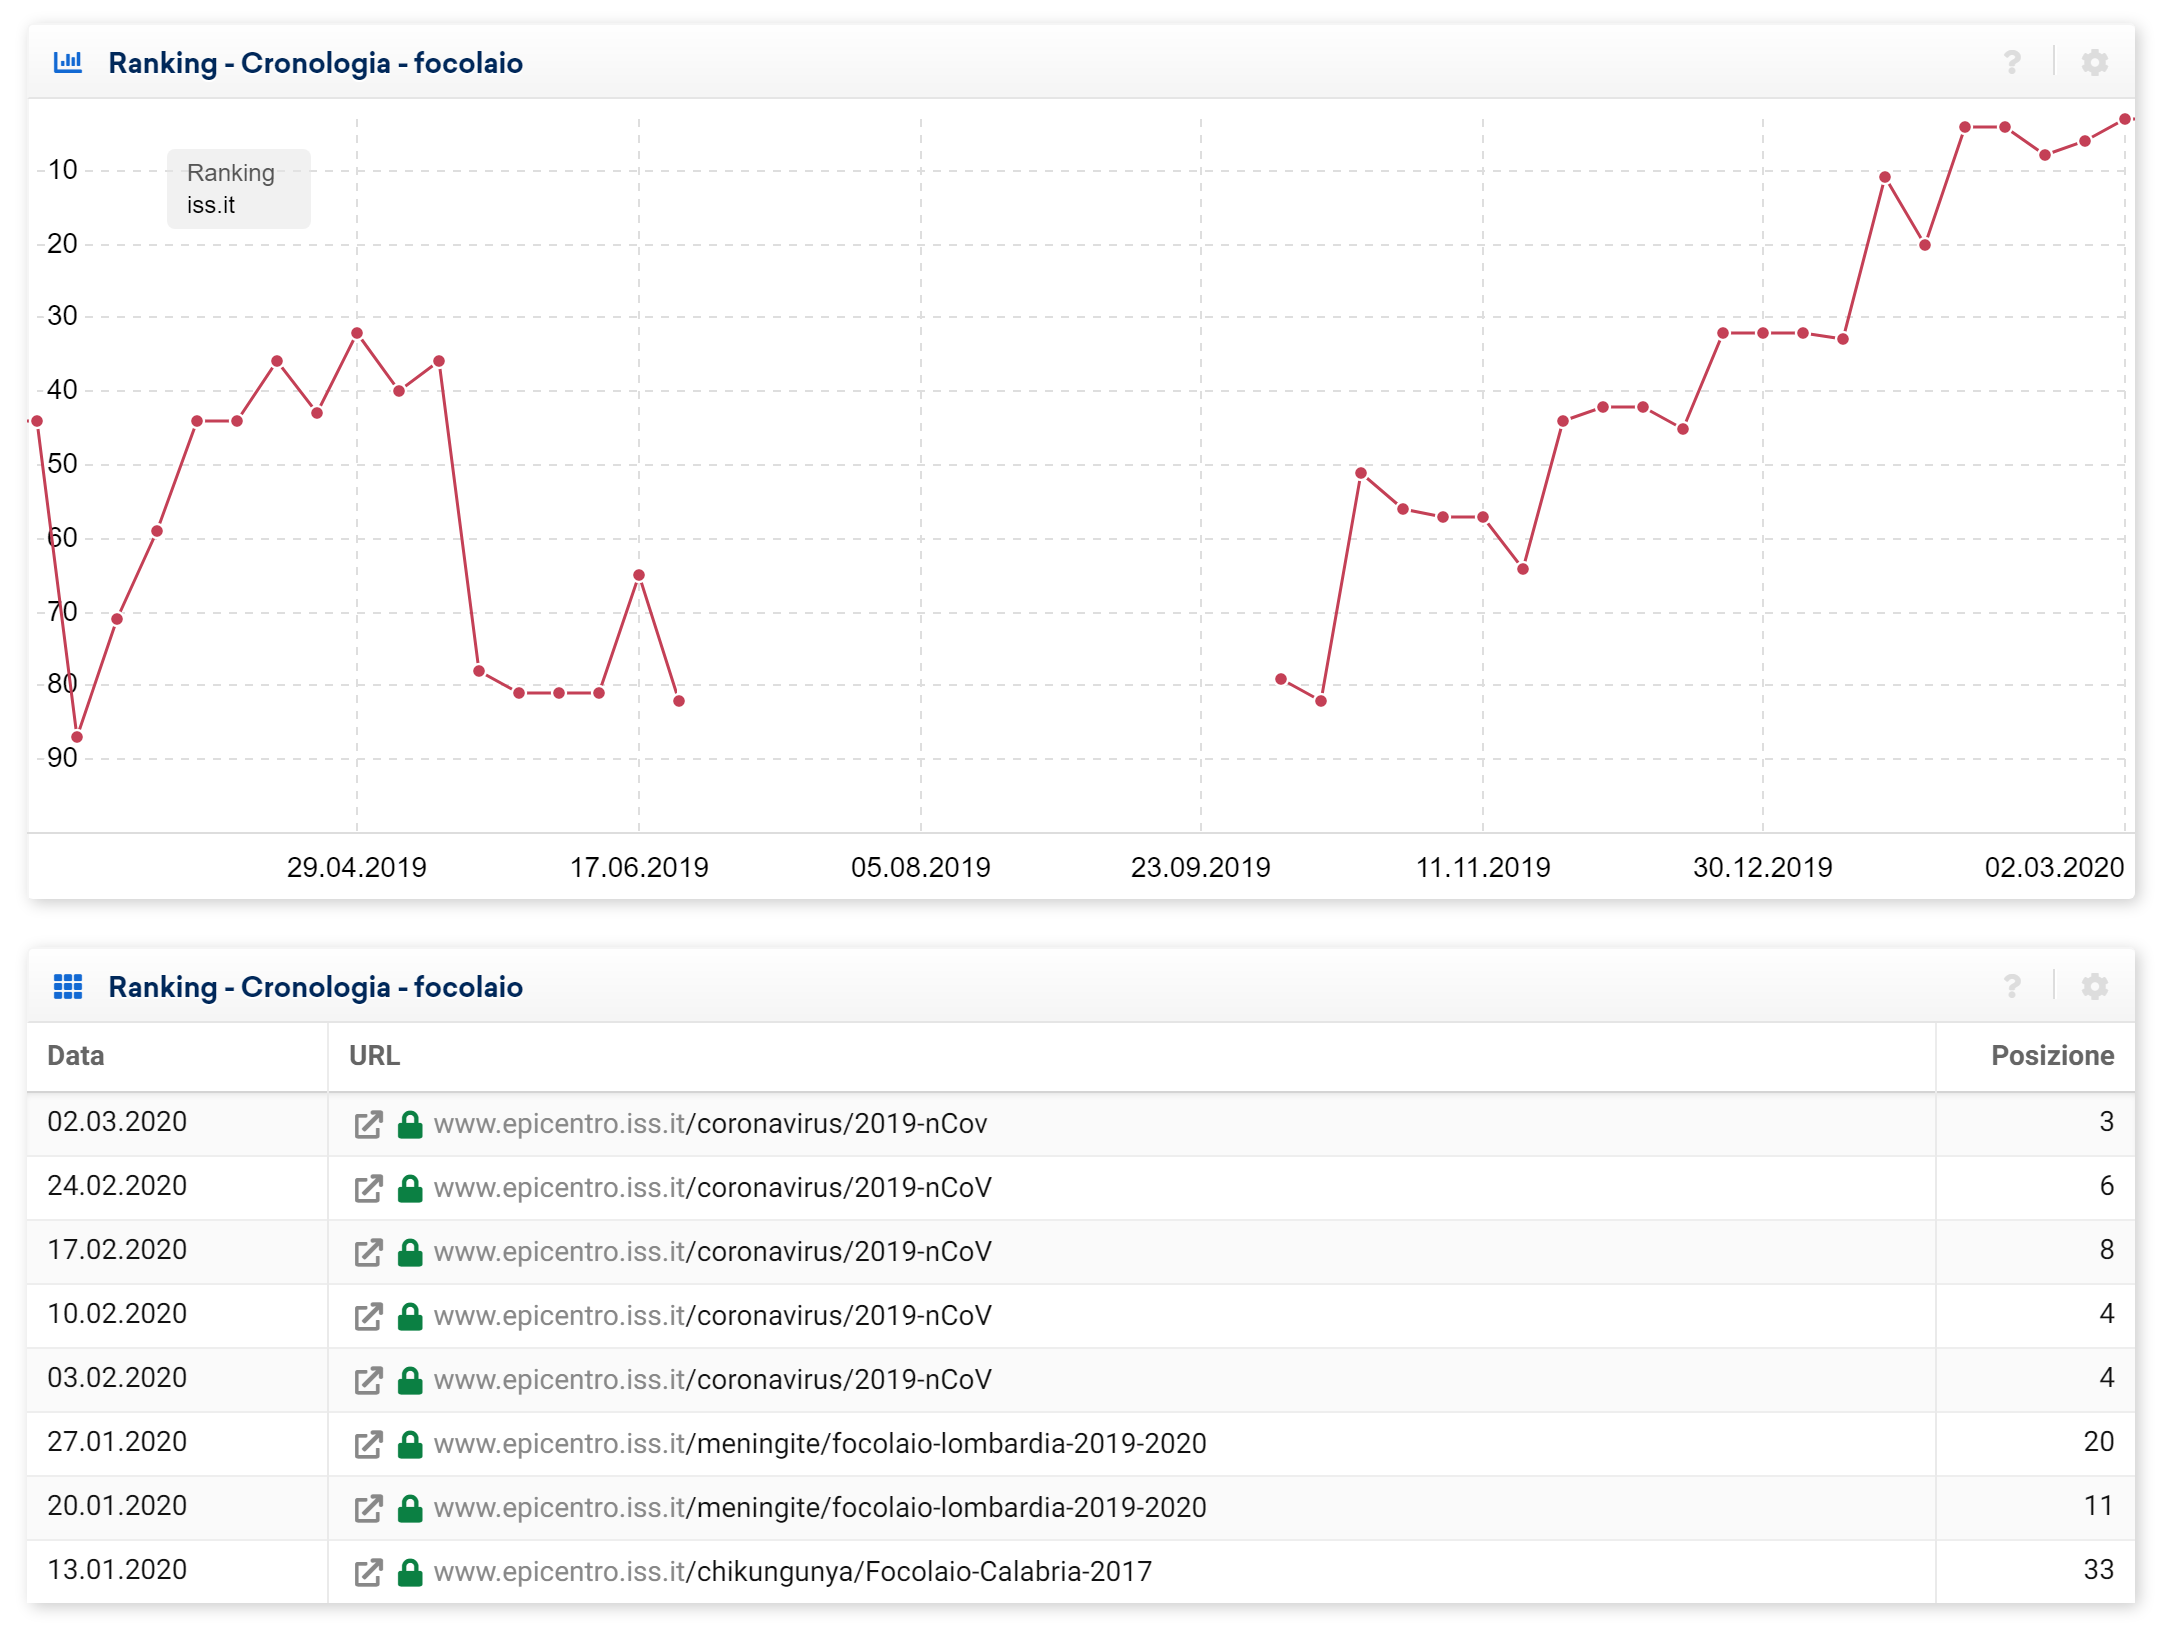Screen dimensions: 2171x1630
Task: Open help question mark of table panel
Action: (2012, 987)
